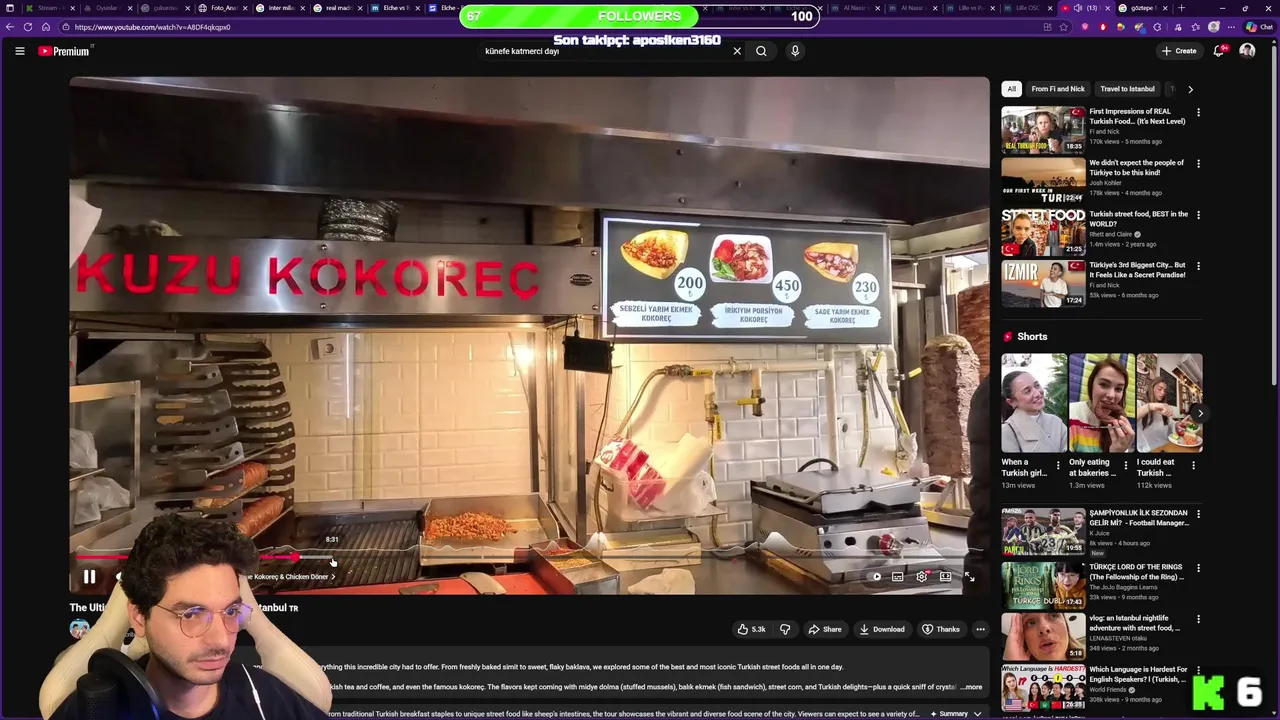Open chapter 'Kokoreç & Chicken Döner' in the player
1280x720 pixels.
tap(290, 577)
